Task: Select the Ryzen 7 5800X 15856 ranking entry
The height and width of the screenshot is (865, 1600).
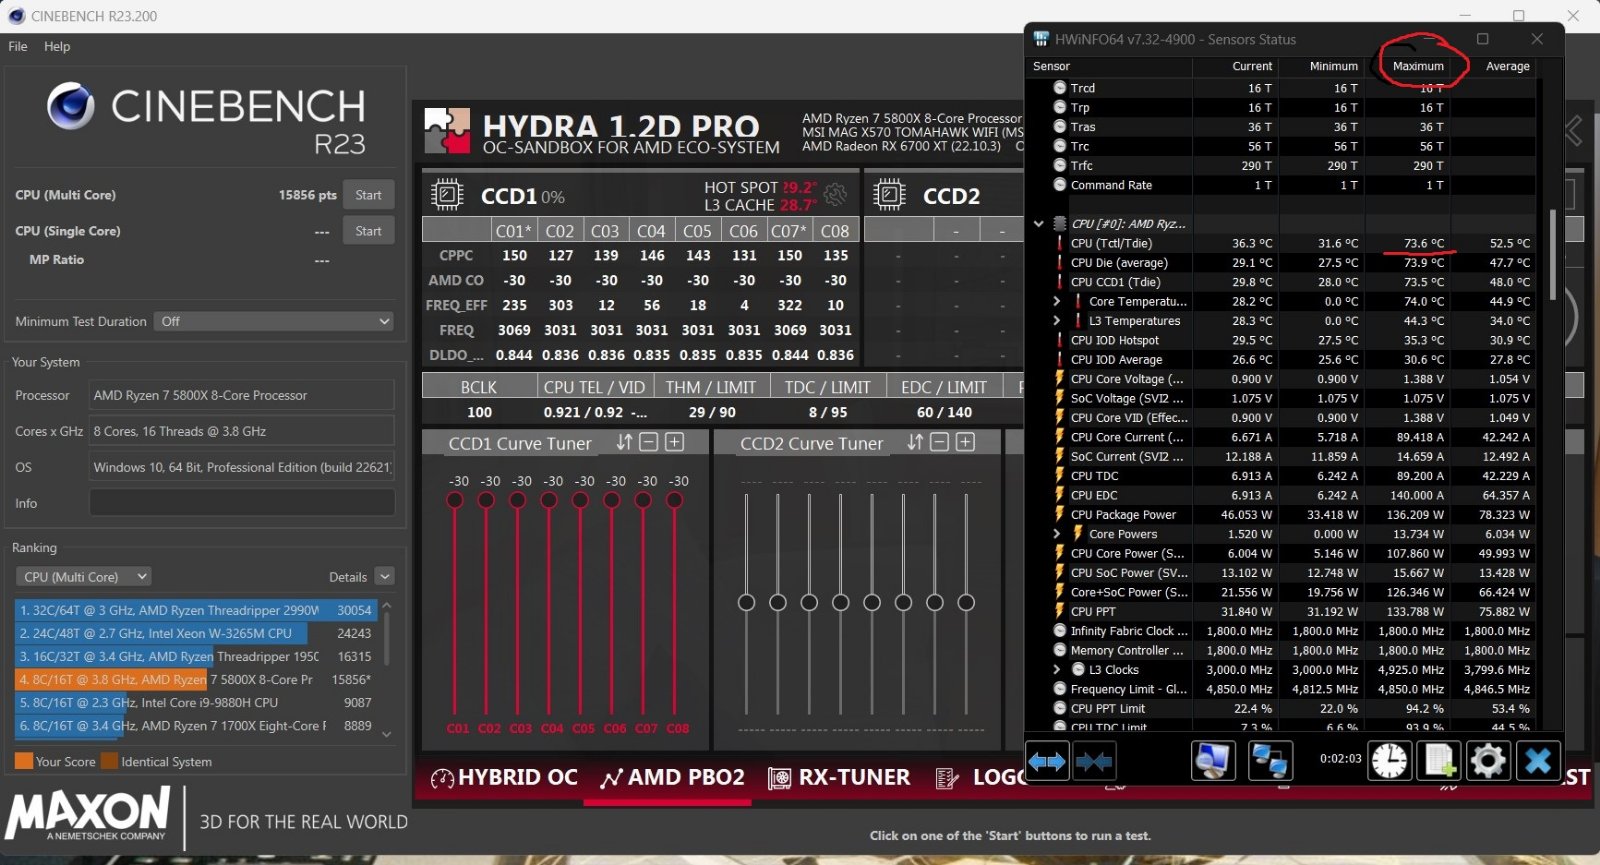Action: pos(196,679)
